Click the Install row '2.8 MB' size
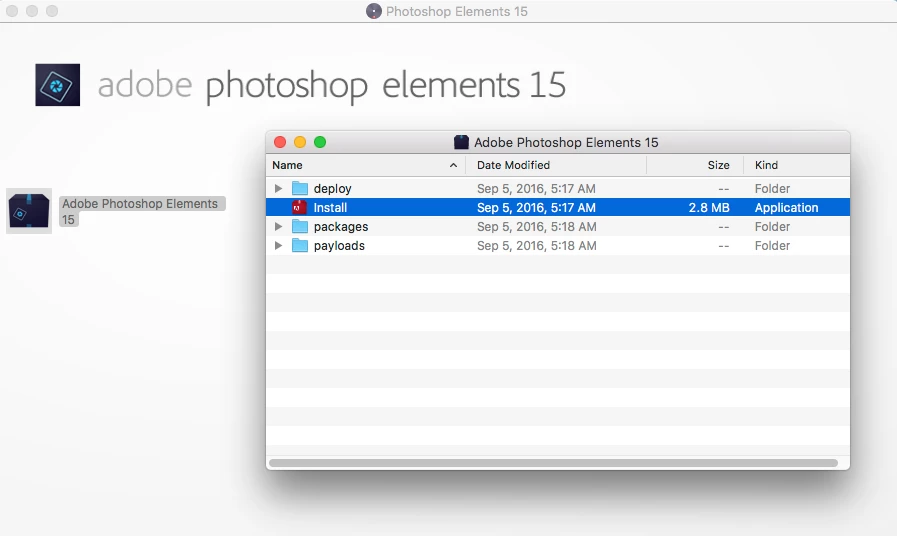897x536 pixels. coord(709,207)
